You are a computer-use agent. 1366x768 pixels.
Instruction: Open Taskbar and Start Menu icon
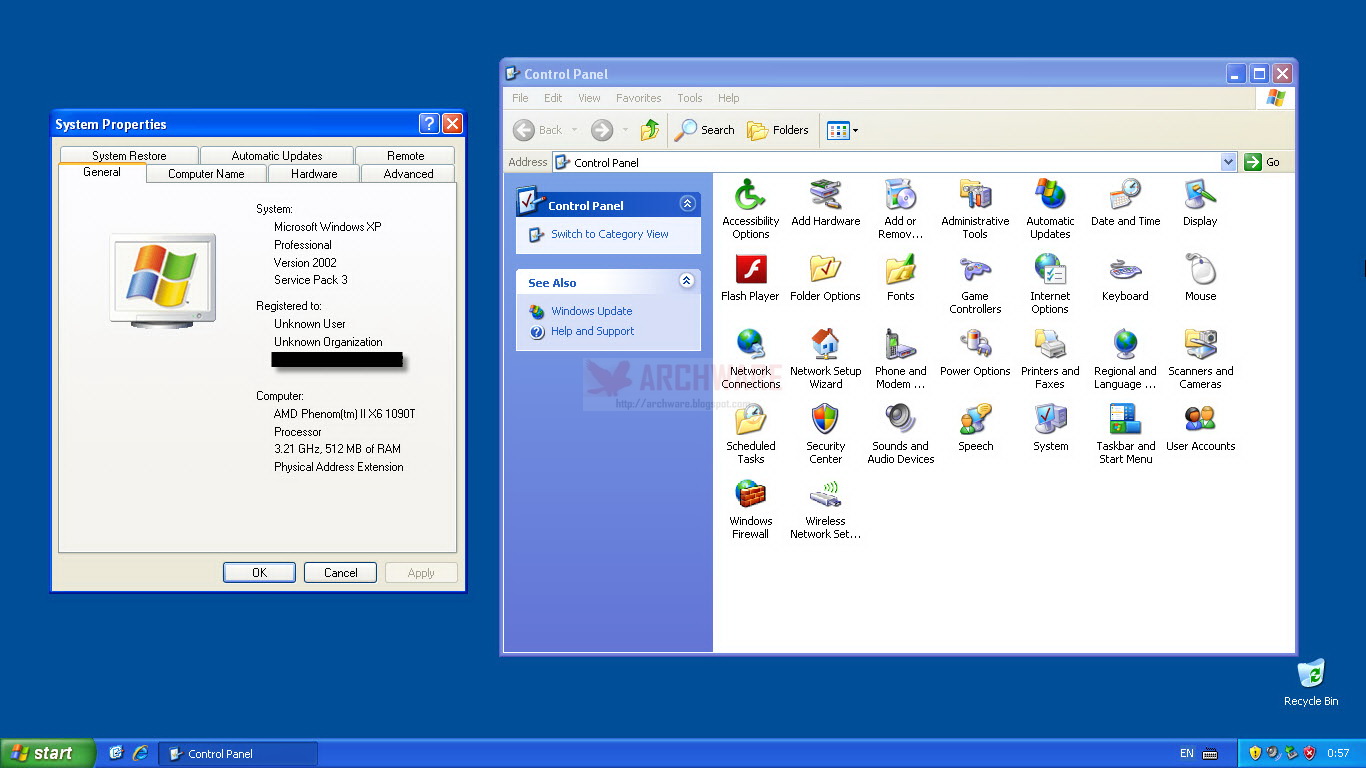1125,433
